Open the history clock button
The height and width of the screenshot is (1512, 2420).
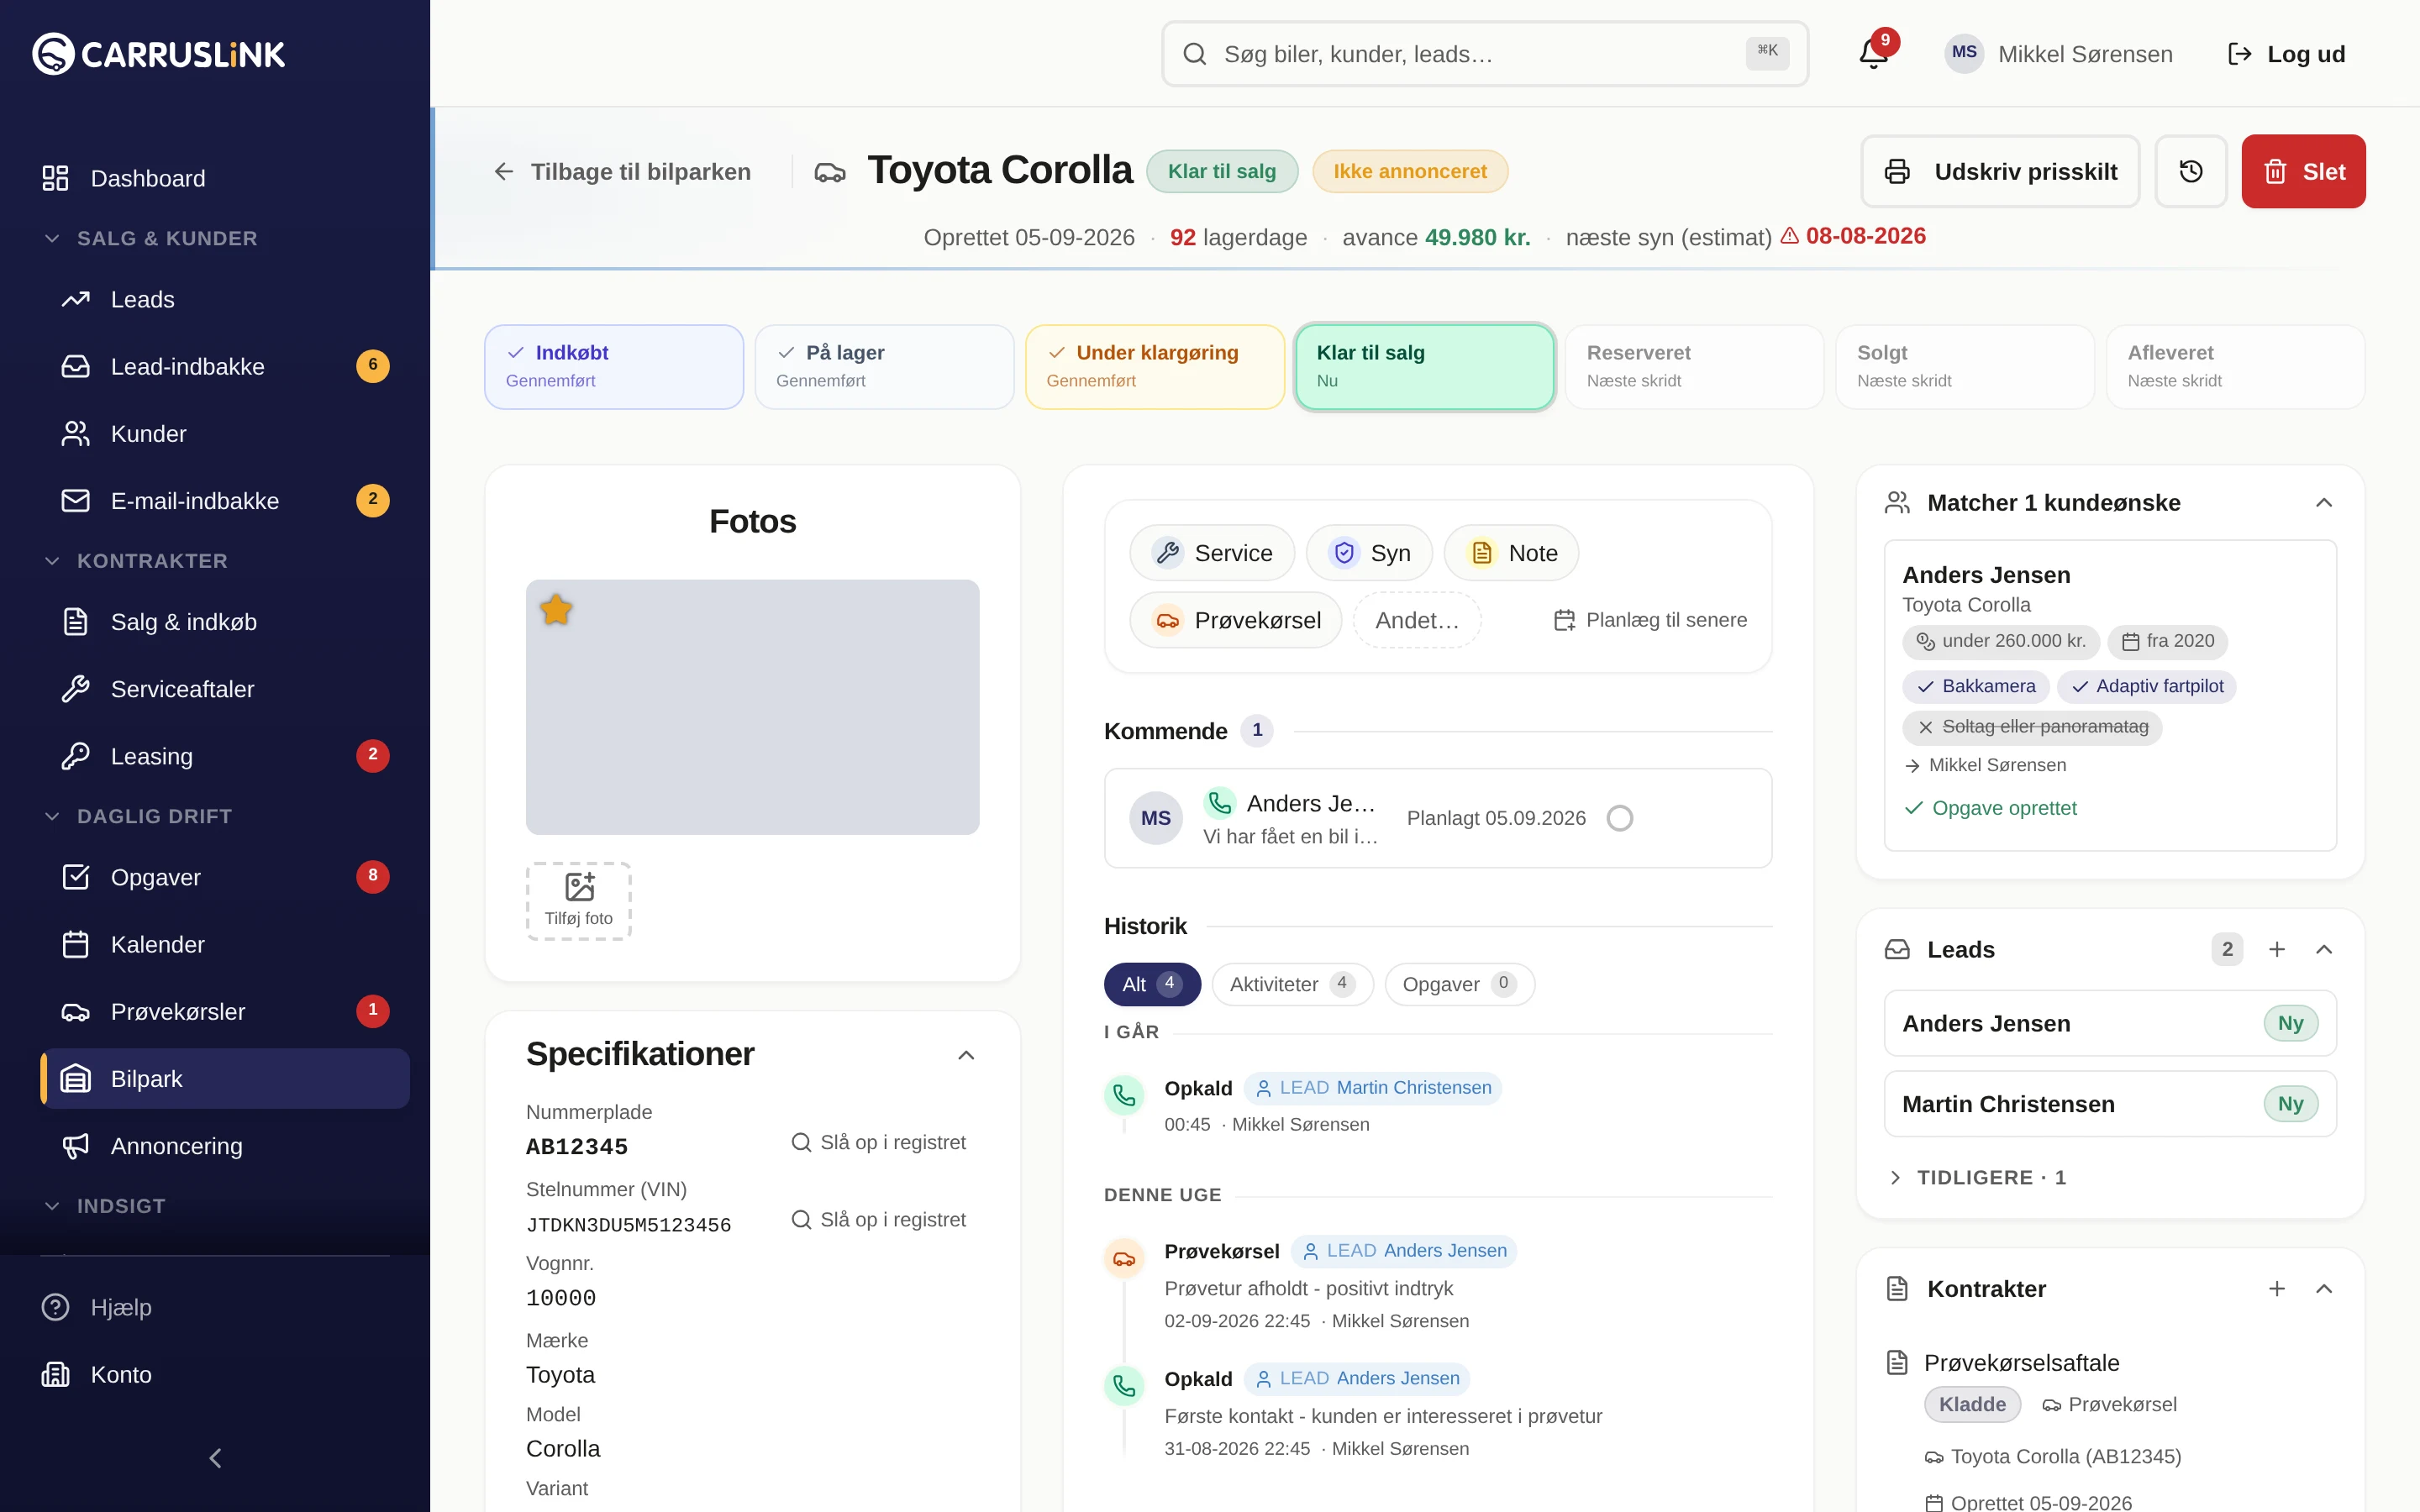(2191, 171)
